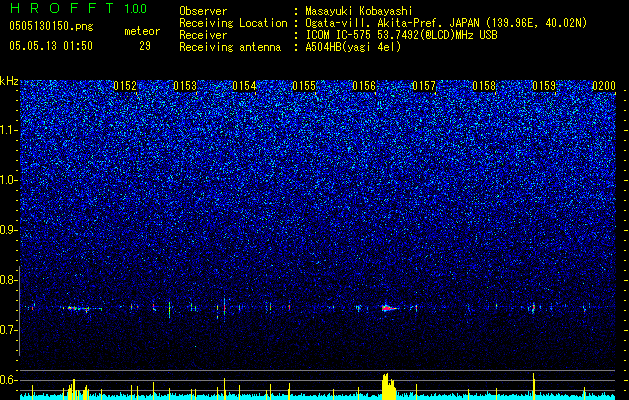Click the 'Receiving Location' label

pos(233,23)
